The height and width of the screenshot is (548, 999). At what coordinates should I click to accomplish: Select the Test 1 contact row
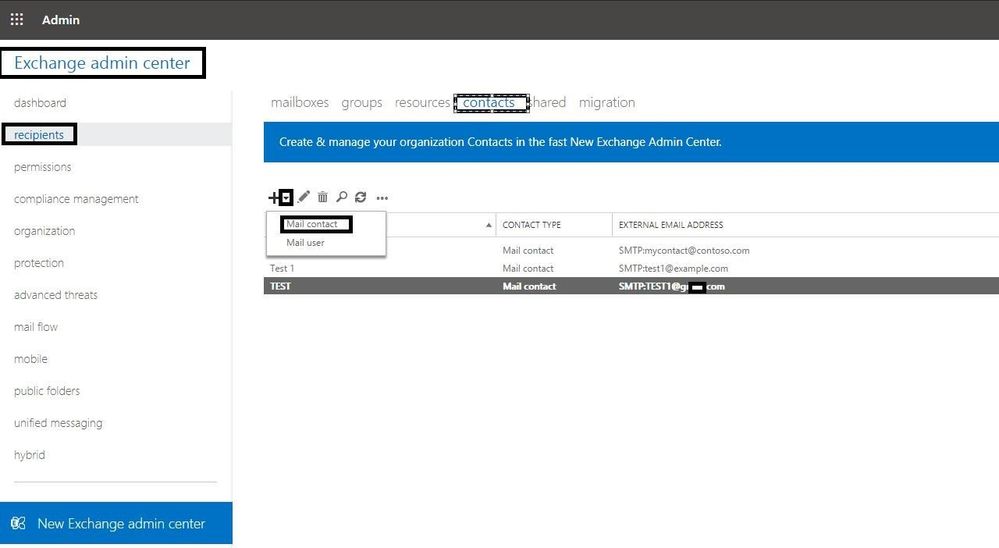[631, 268]
